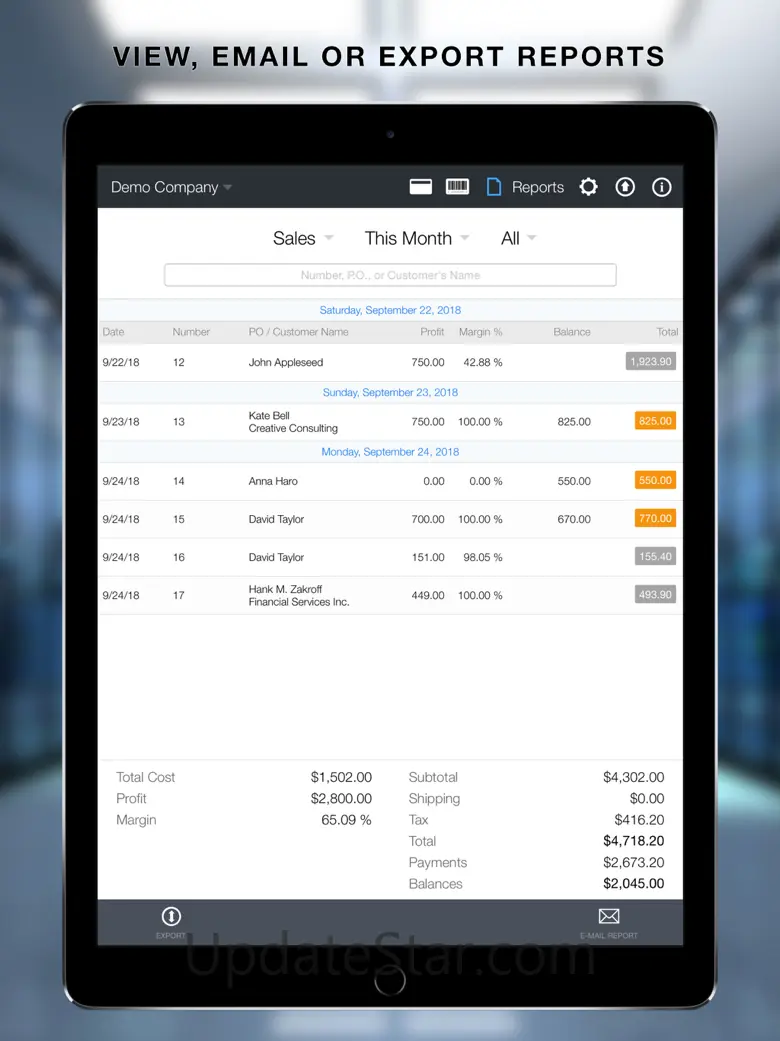Viewport: 780px width, 1041px height.
Task: Click the Payments $2,673.20 value
Action: click(x=633, y=862)
